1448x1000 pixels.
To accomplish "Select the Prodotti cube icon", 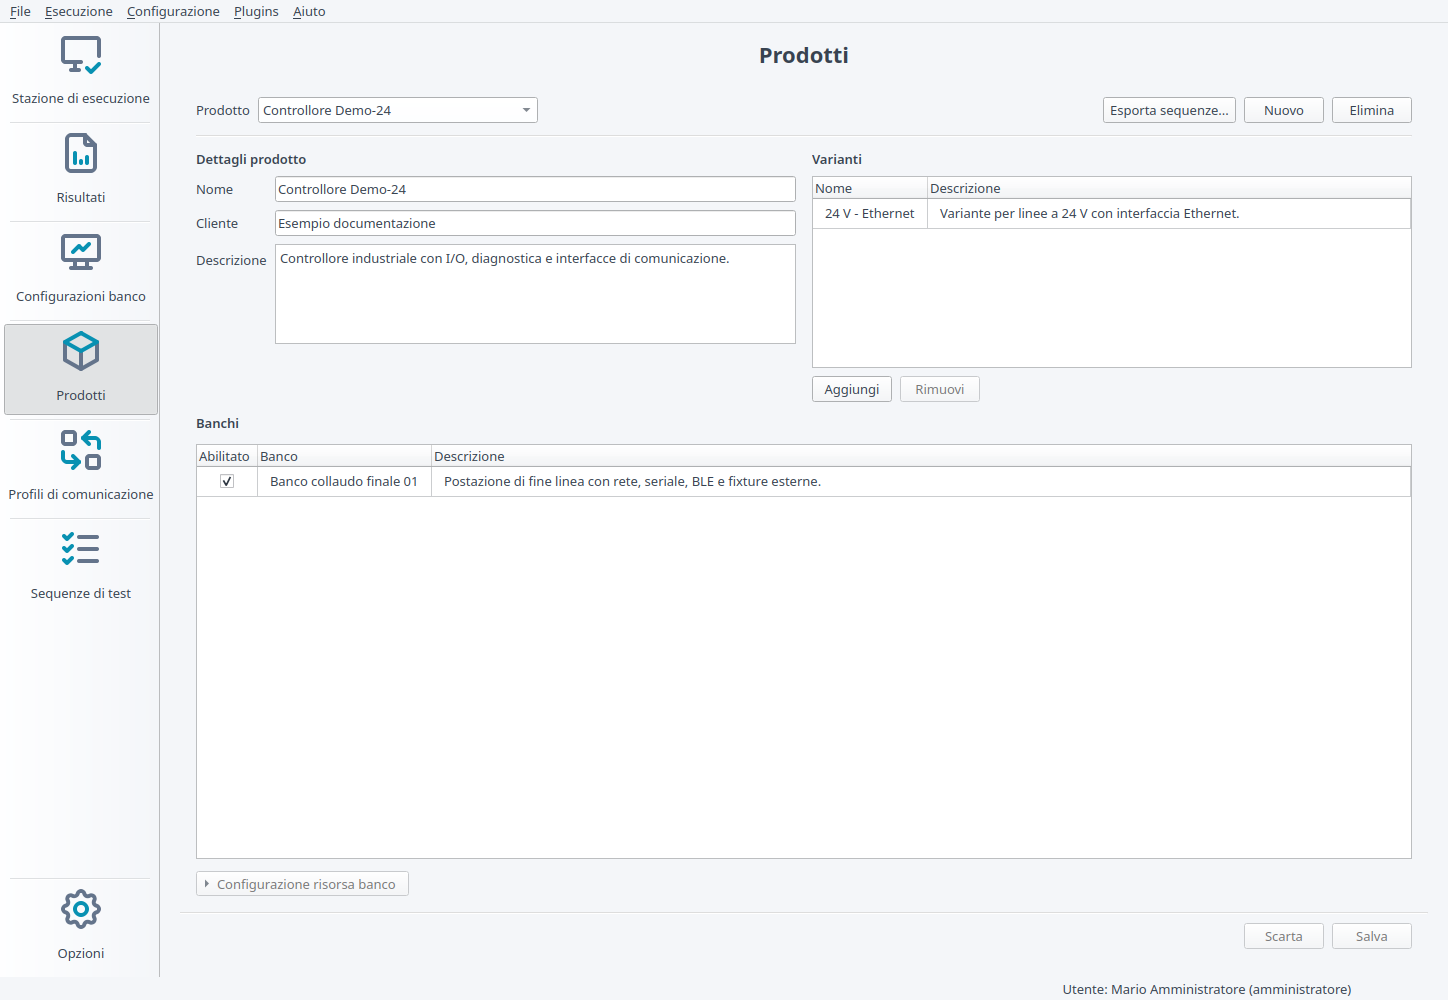I will 81,352.
